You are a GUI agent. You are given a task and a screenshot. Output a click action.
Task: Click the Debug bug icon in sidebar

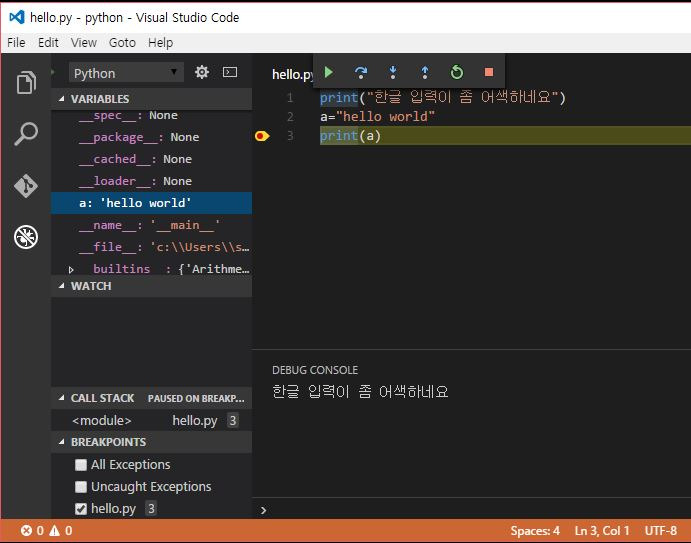click(x=26, y=237)
